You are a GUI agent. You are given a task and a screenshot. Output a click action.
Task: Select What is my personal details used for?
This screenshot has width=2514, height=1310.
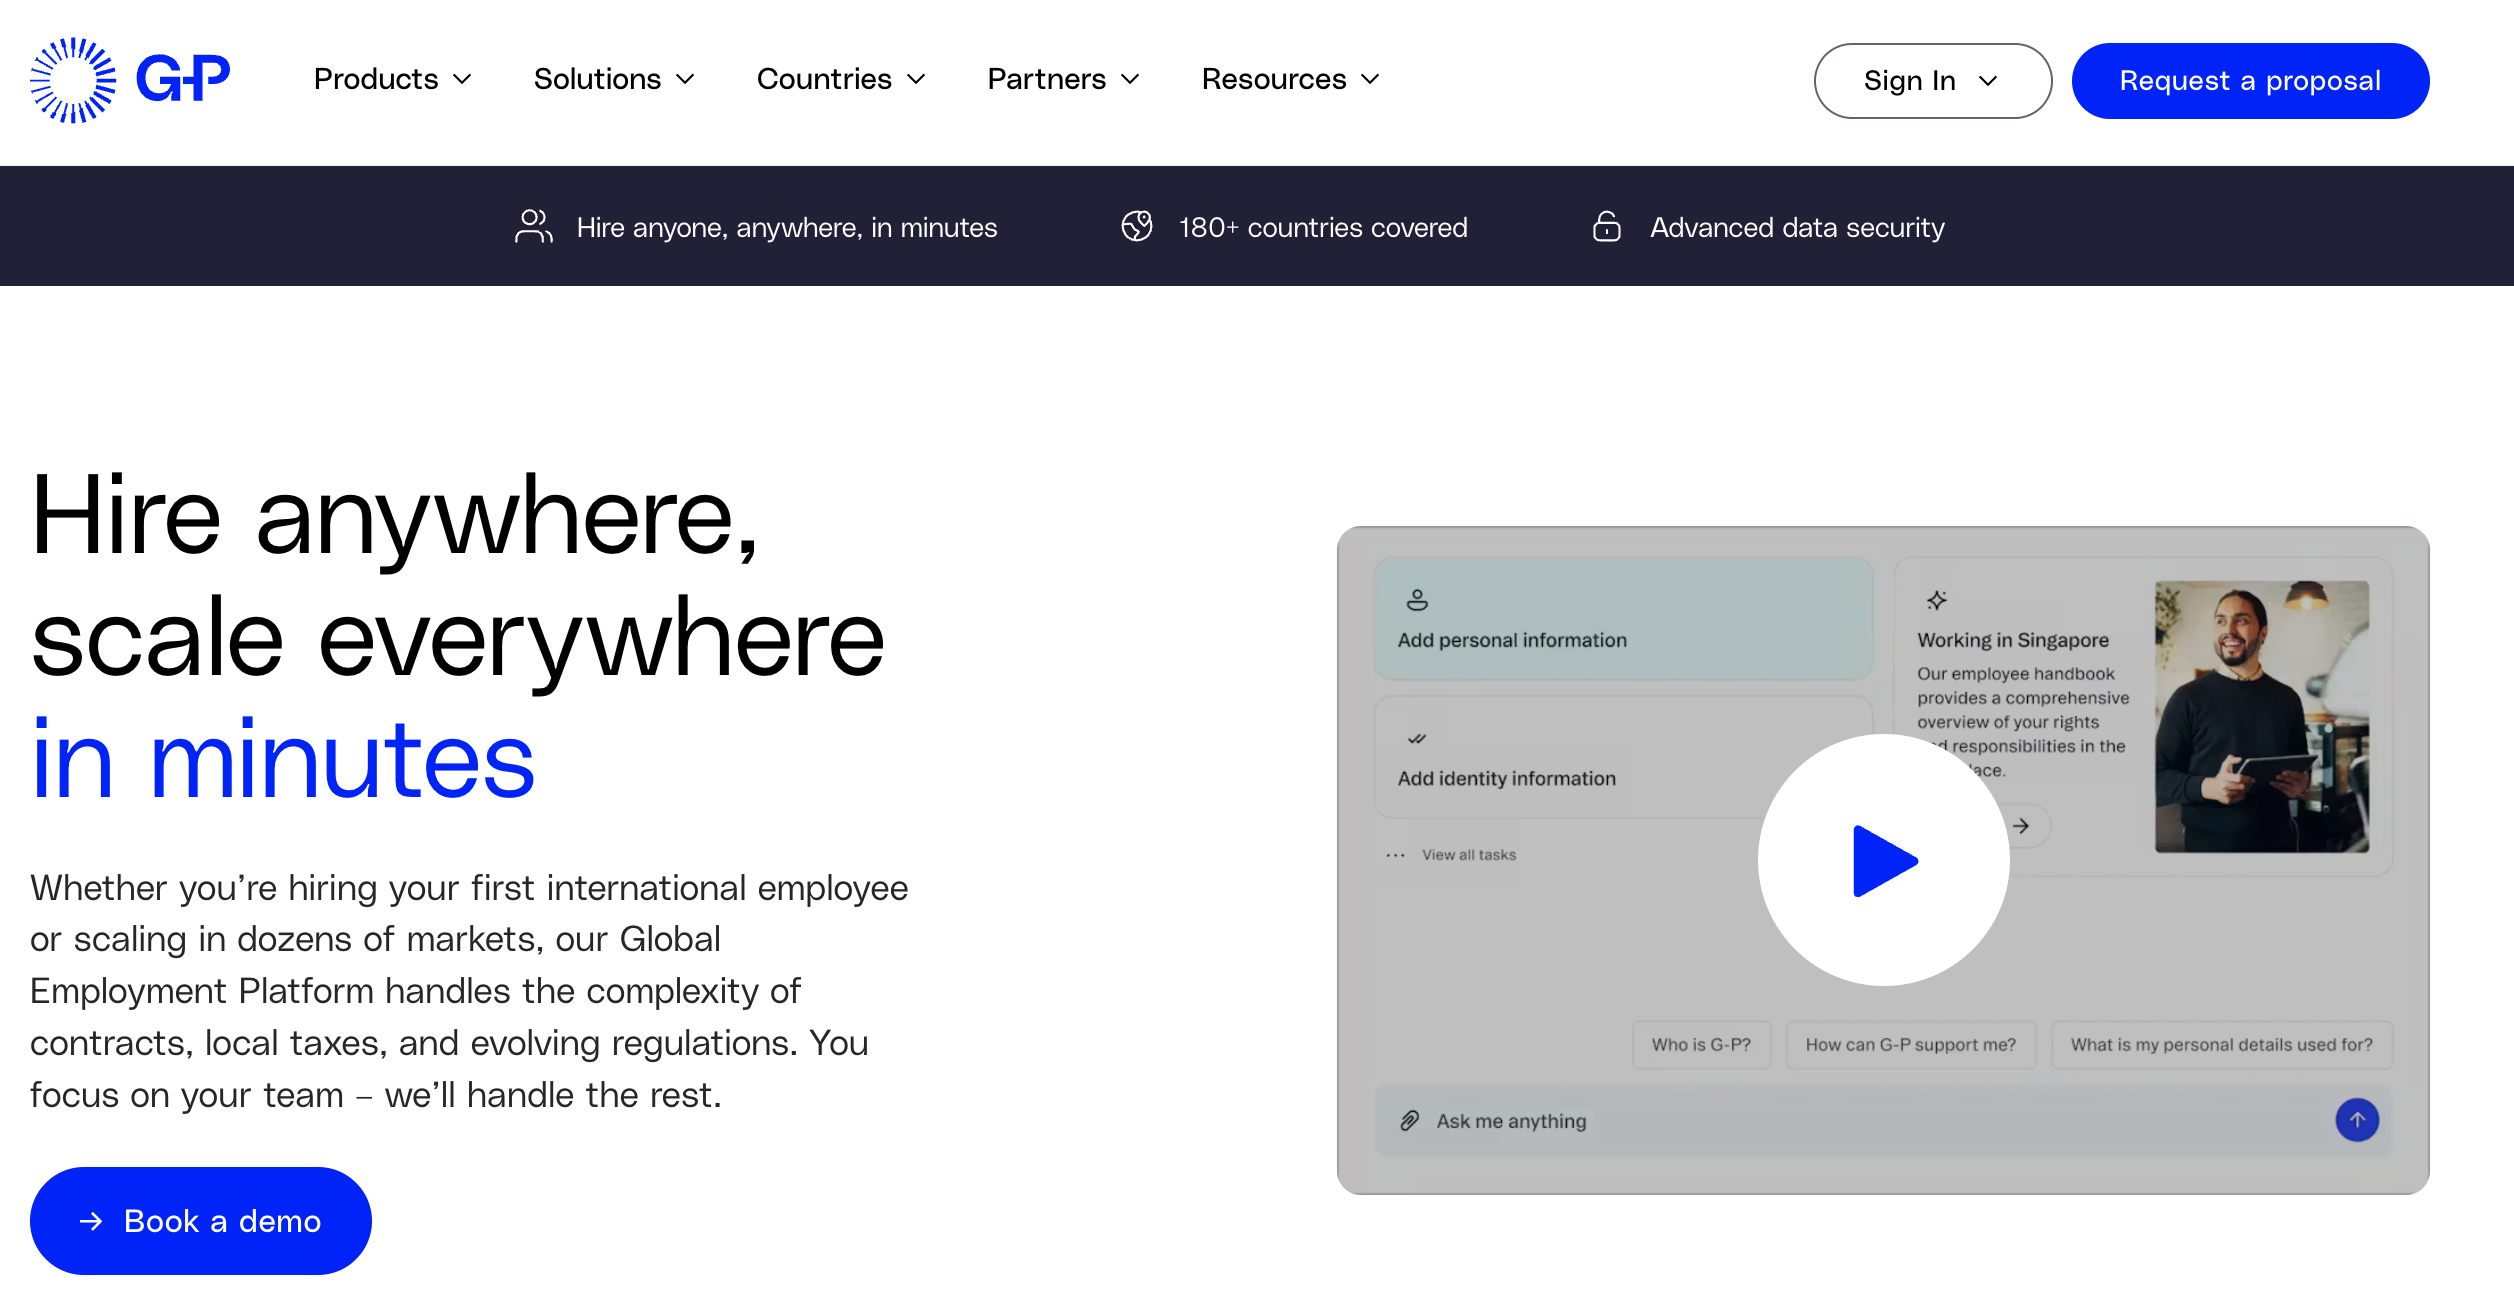pyautogui.click(x=2221, y=1045)
